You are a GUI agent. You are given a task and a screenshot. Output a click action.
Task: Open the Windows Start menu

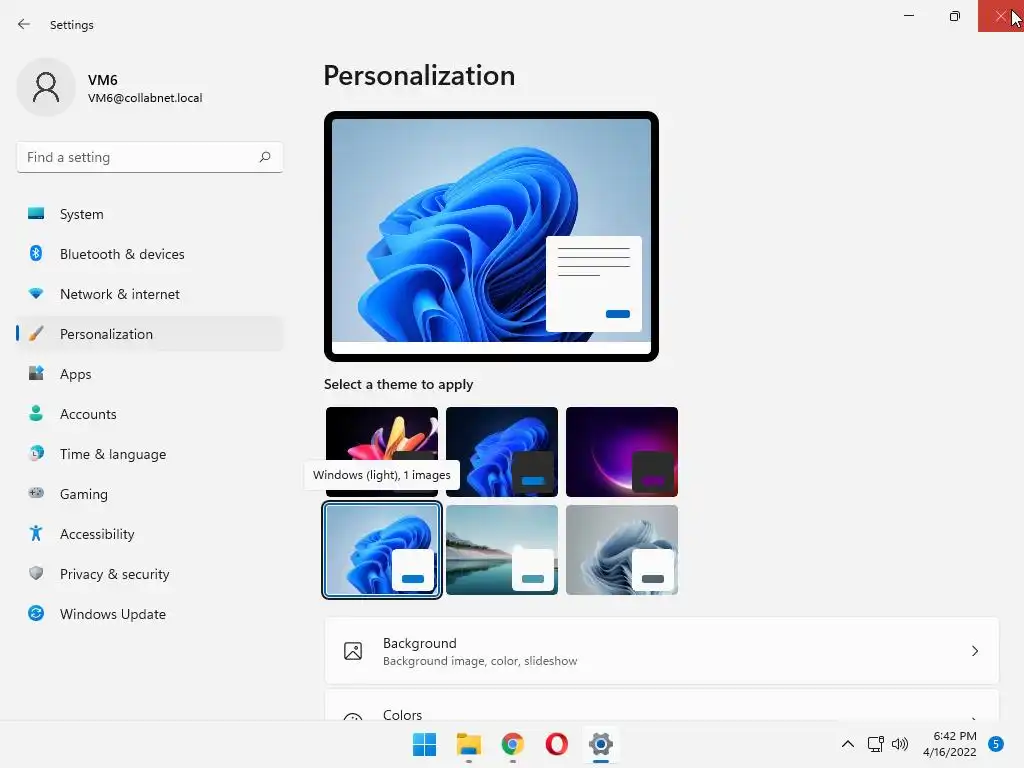coord(424,744)
